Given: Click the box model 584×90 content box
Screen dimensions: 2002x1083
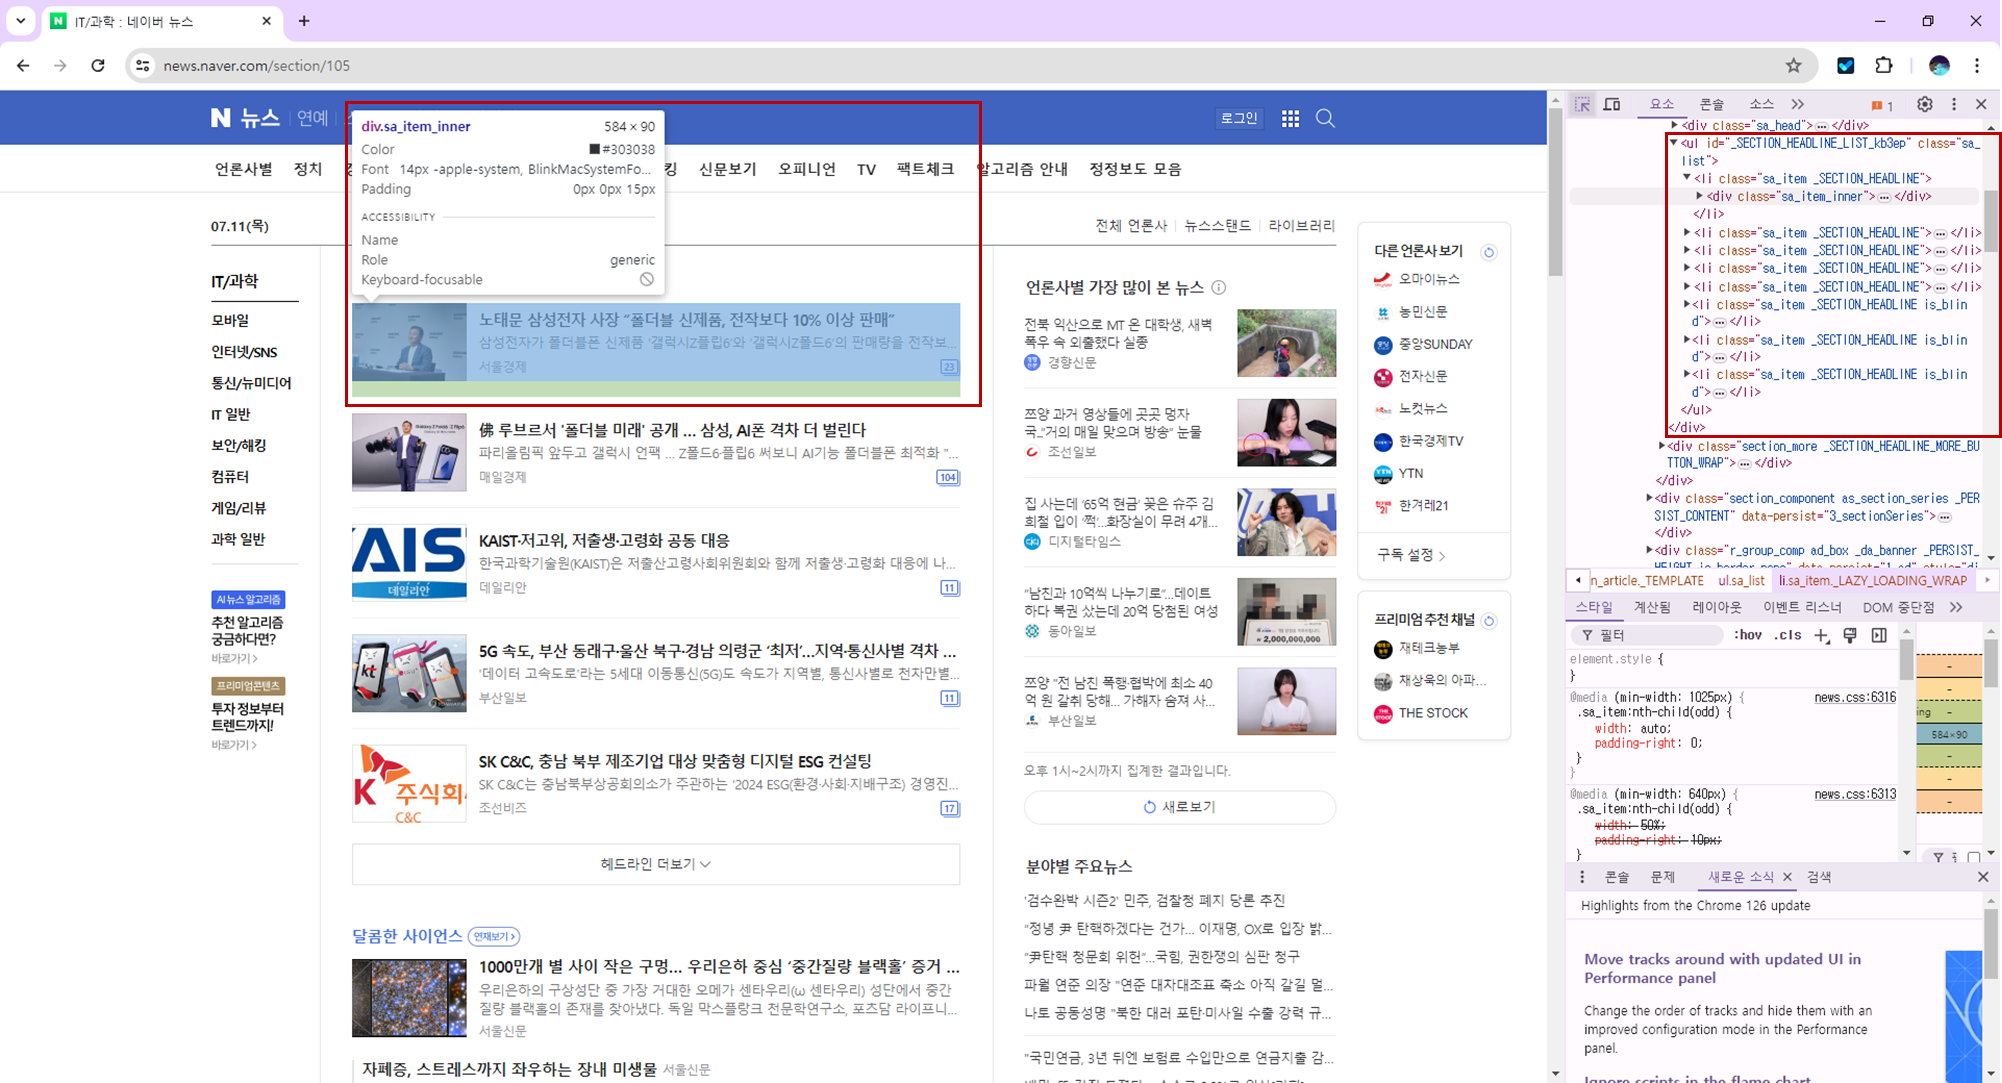Looking at the screenshot, I should (1949, 734).
